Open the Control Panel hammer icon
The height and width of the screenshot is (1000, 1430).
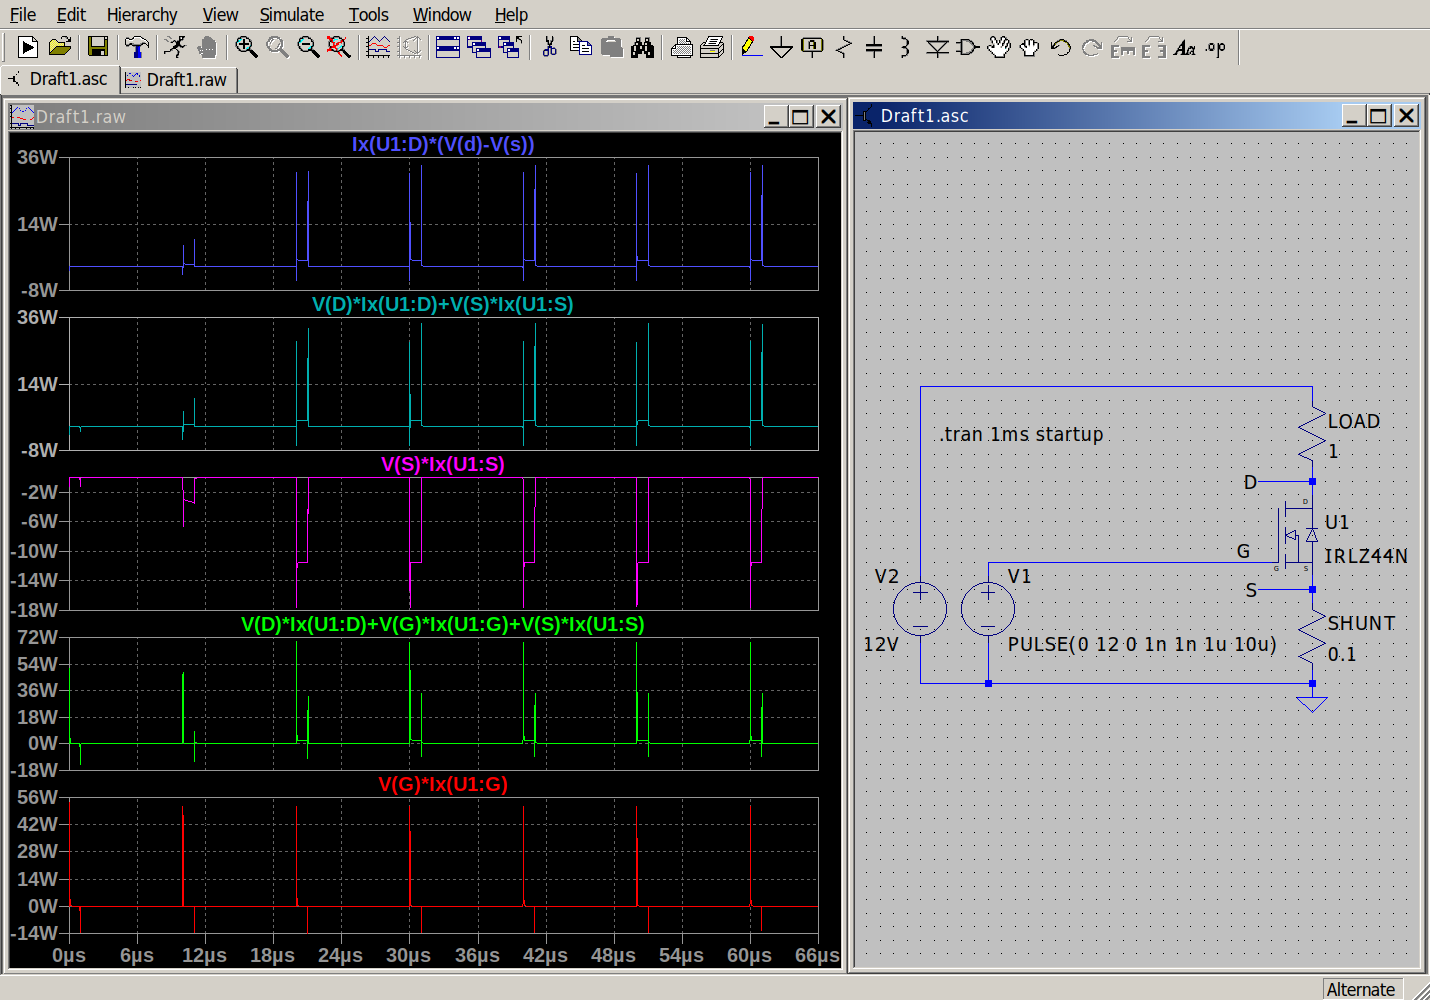click(136, 47)
